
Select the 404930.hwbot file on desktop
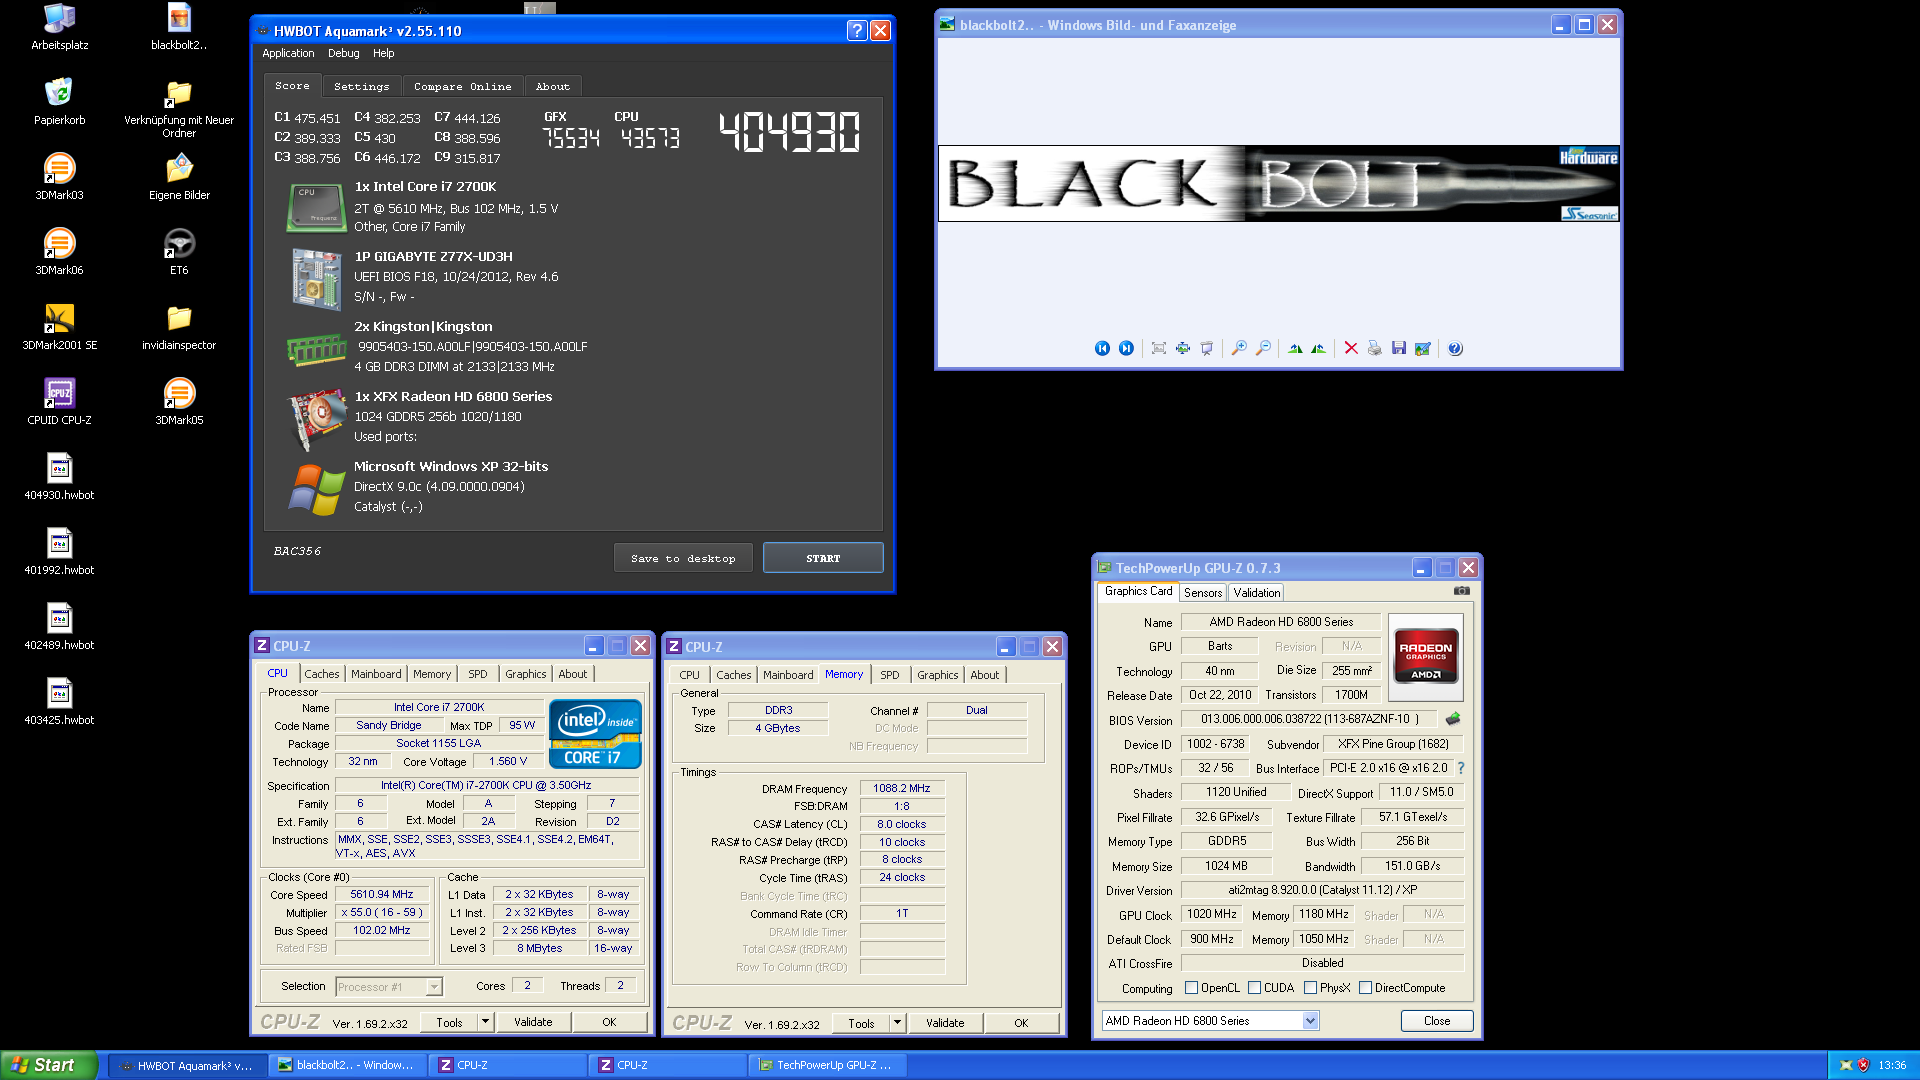[x=59, y=476]
